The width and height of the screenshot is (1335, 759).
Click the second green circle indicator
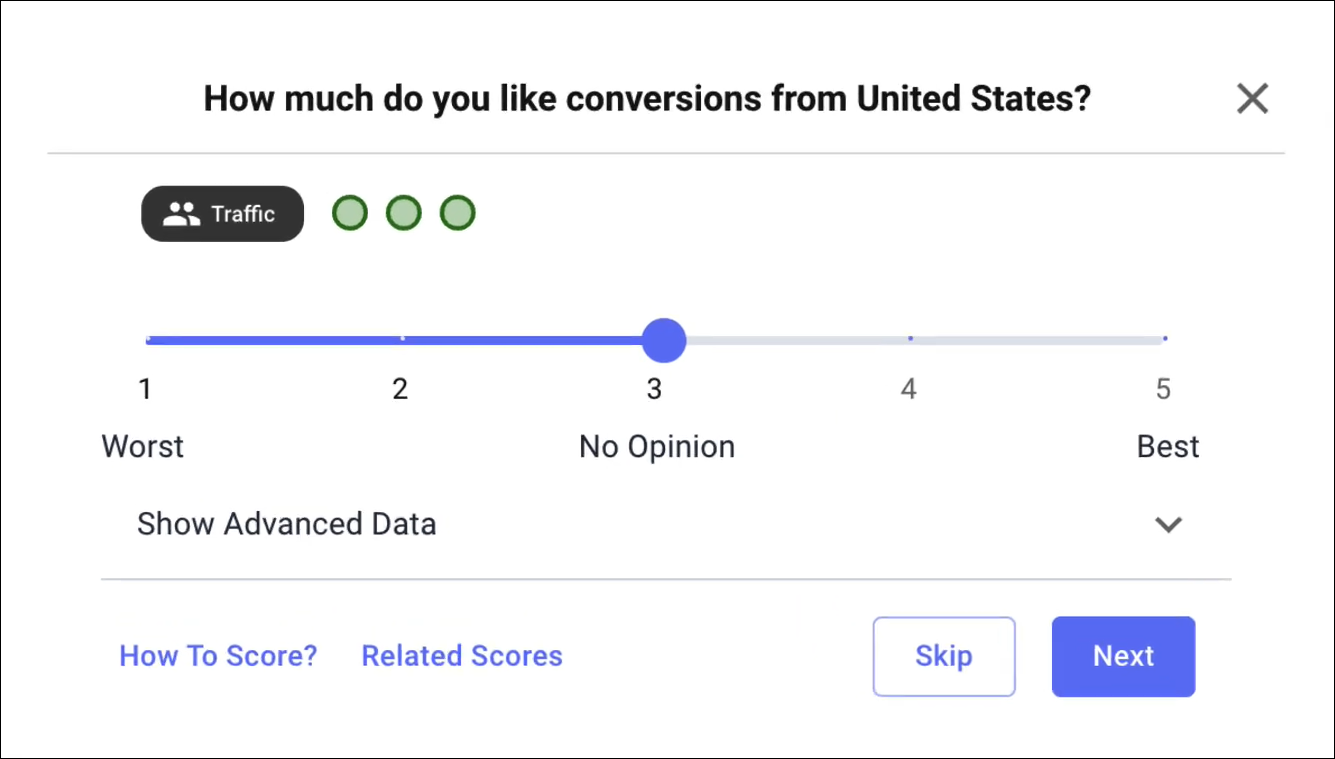(x=404, y=213)
